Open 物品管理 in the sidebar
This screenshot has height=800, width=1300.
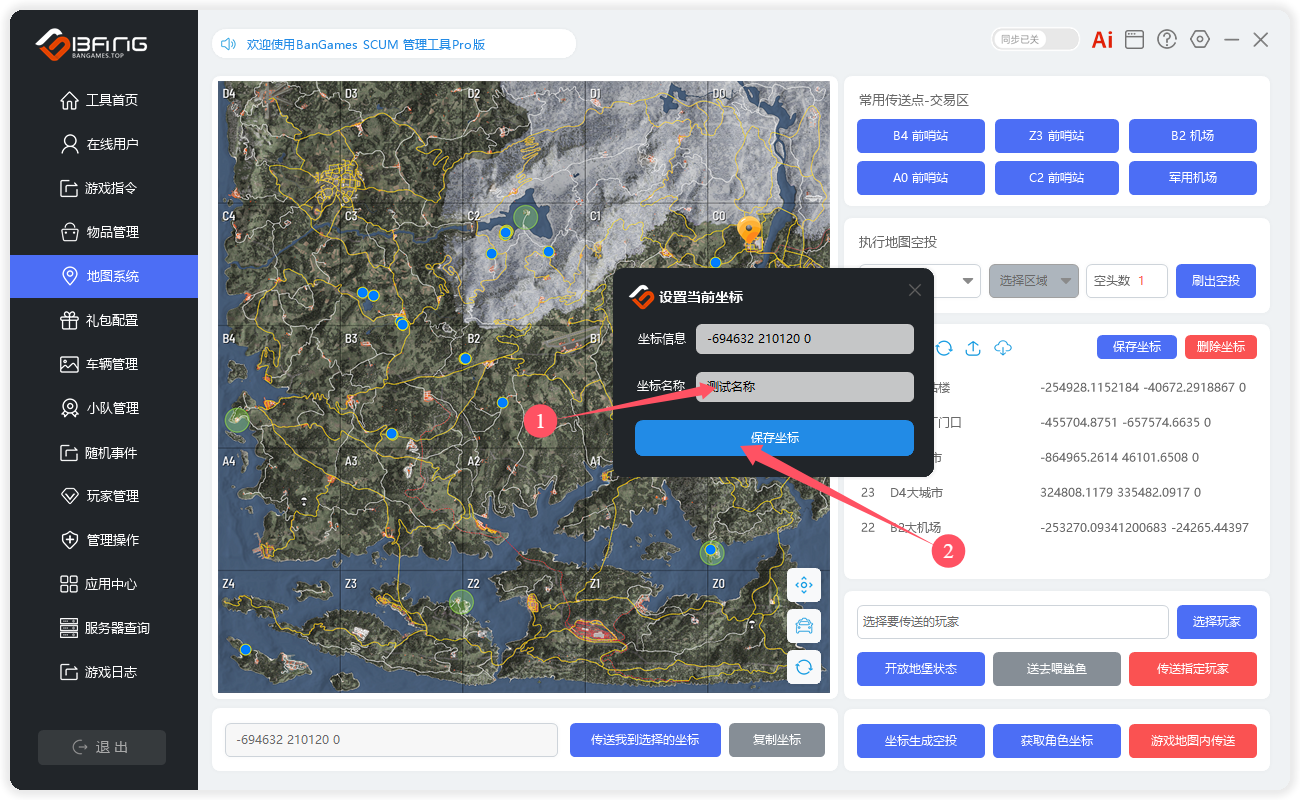click(x=112, y=232)
